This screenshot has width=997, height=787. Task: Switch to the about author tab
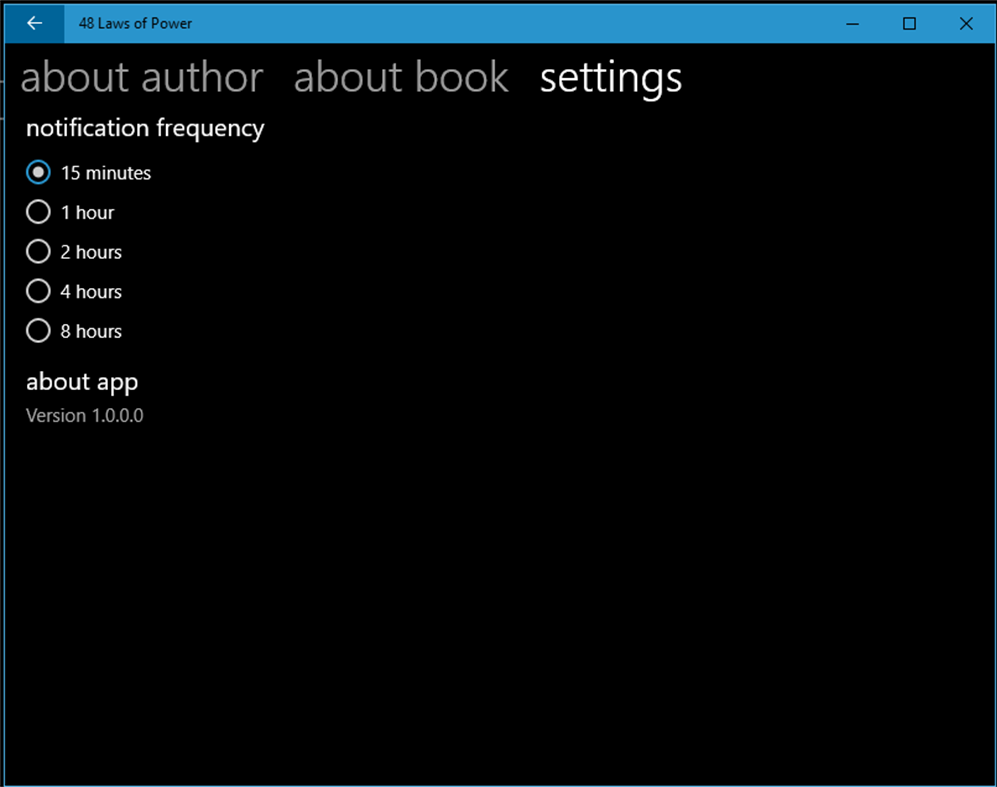(142, 77)
